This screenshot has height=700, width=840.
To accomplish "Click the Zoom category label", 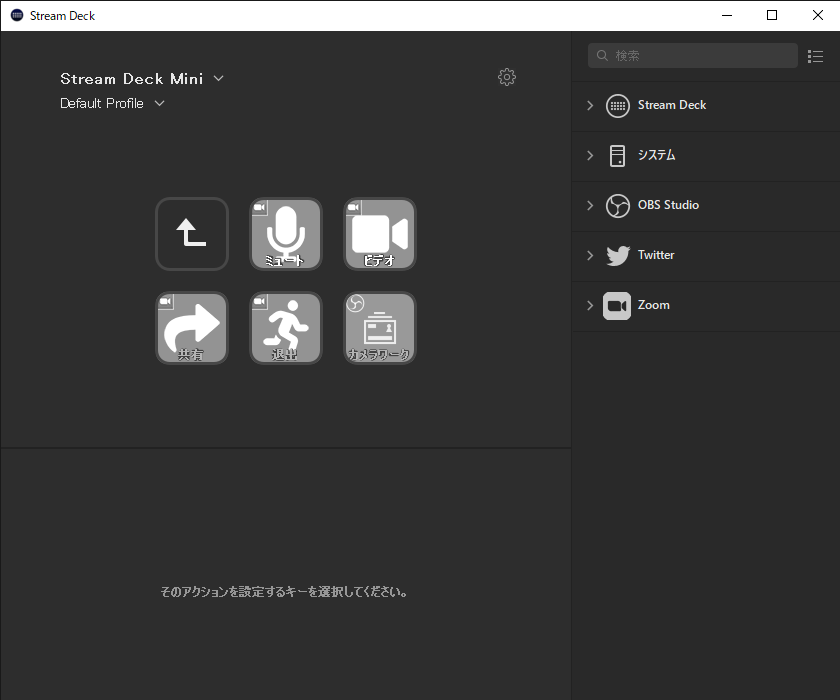I will point(654,305).
